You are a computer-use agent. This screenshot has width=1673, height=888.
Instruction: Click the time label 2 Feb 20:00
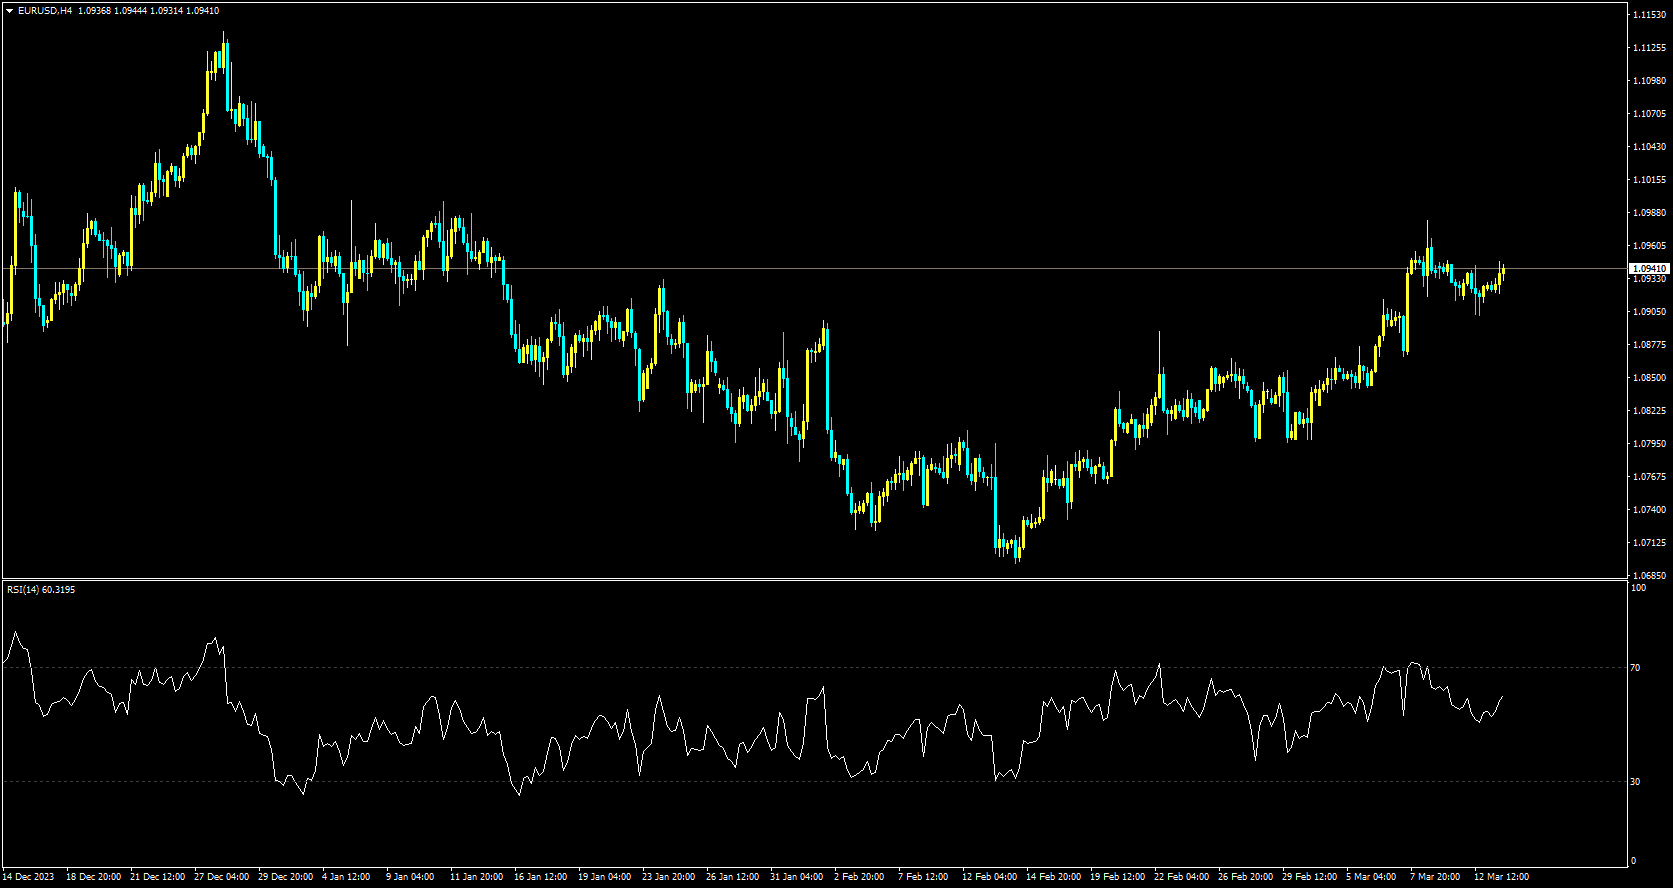point(859,877)
